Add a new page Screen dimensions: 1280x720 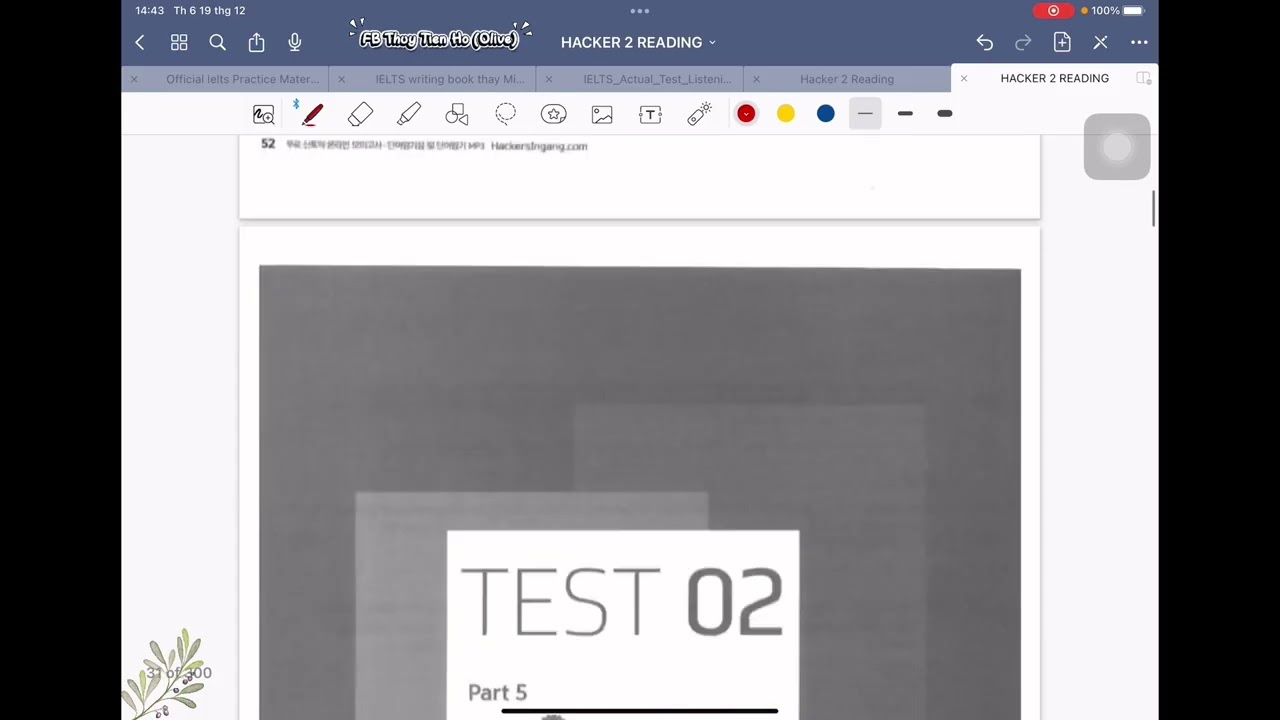tap(1062, 42)
